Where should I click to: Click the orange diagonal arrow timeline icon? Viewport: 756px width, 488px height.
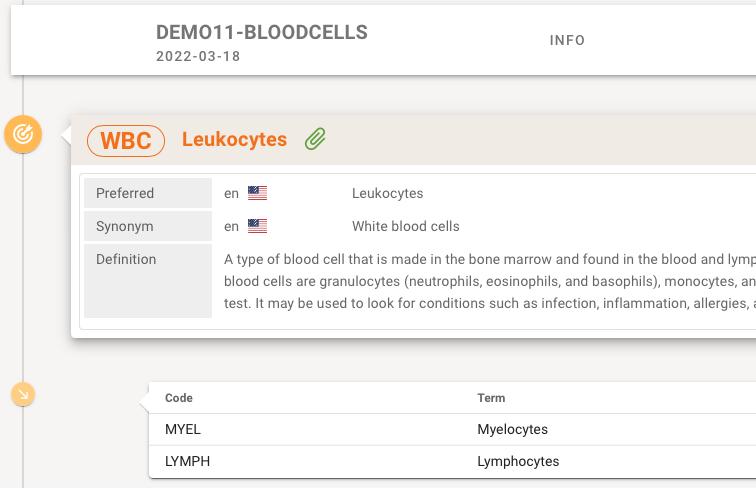click(23, 395)
